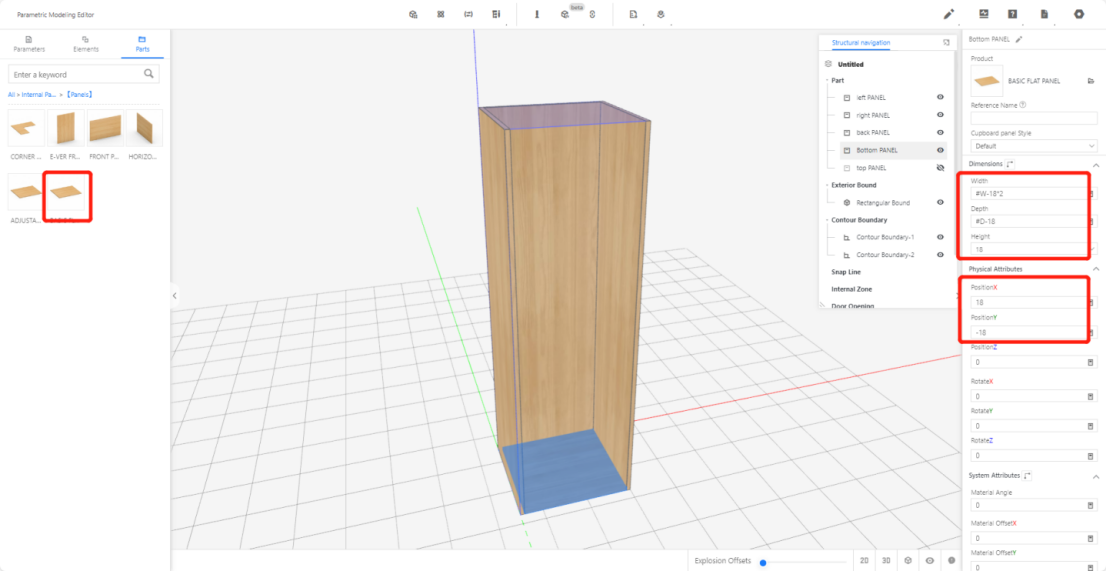This screenshot has height=571, width=1107.
Task: Click the 2D view button
Action: pos(863,561)
